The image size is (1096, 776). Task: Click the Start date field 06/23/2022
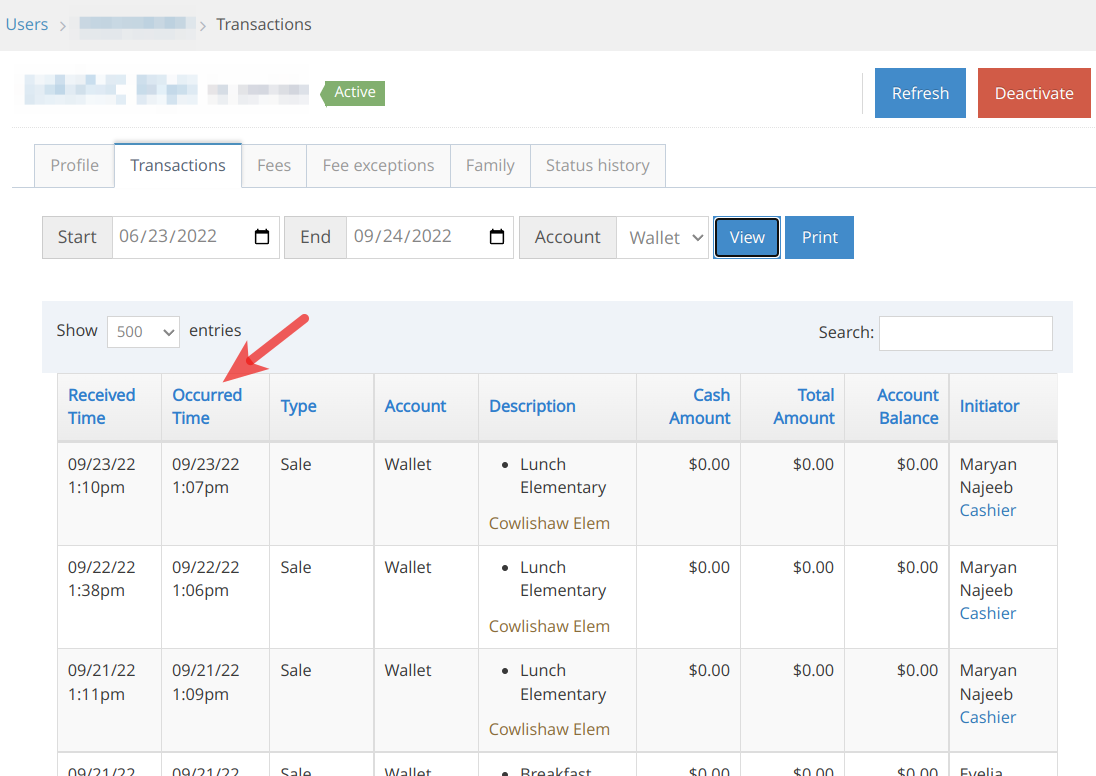click(x=196, y=238)
